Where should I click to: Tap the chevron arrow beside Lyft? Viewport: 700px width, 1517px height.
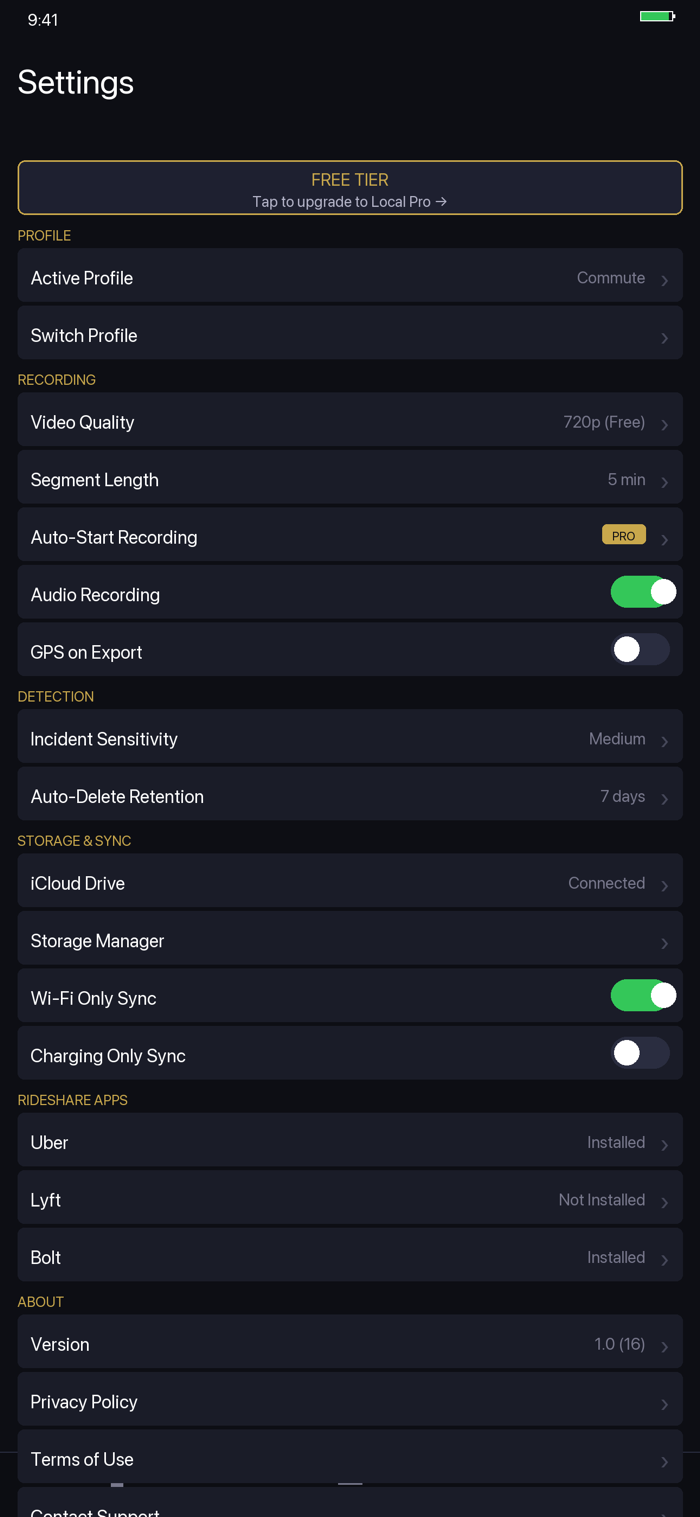pyautogui.click(x=664, y=1202)
